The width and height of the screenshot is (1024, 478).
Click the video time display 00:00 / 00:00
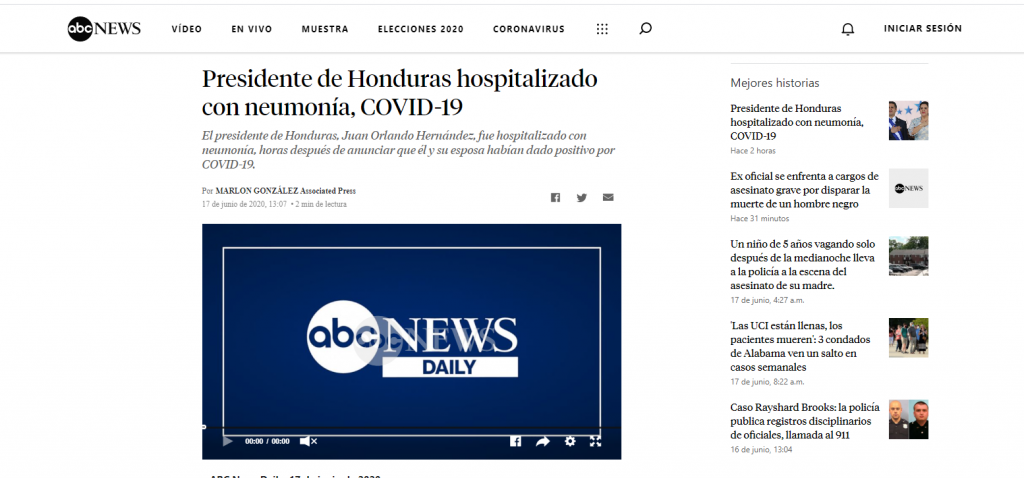(267, 441)
